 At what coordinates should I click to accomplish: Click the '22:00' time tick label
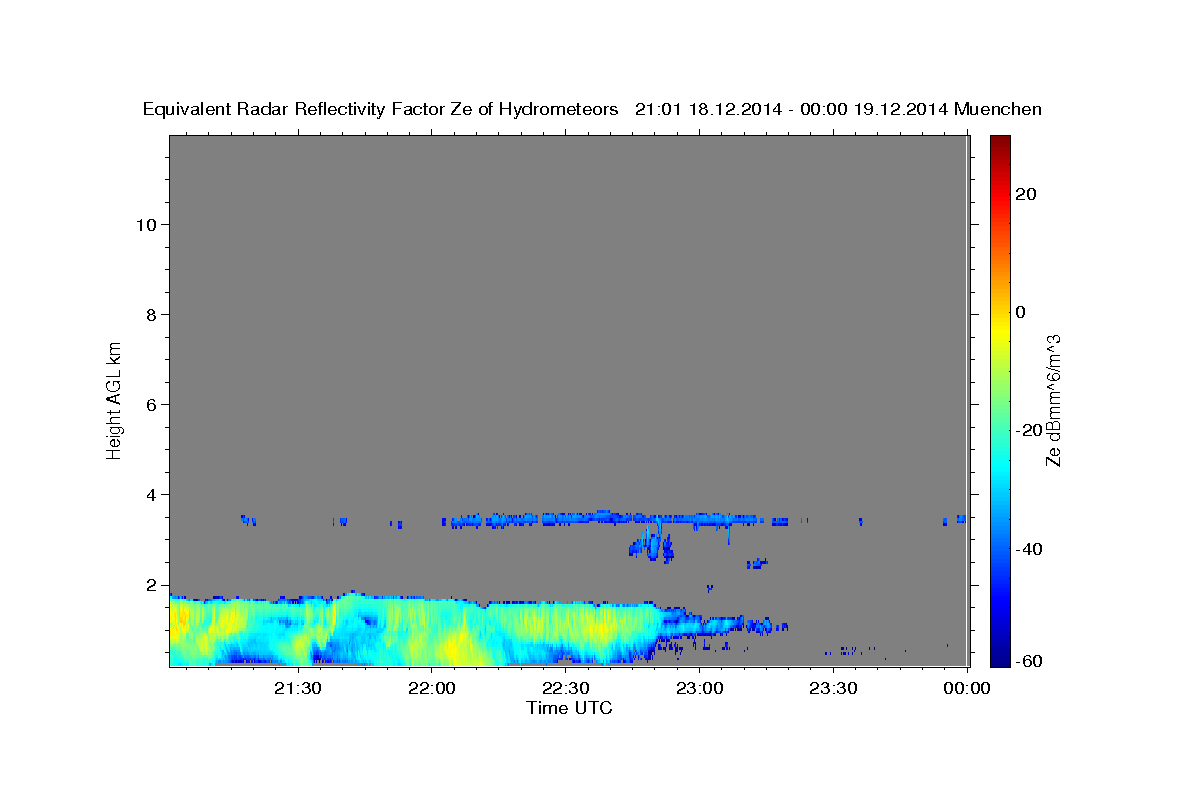[432, 688]
